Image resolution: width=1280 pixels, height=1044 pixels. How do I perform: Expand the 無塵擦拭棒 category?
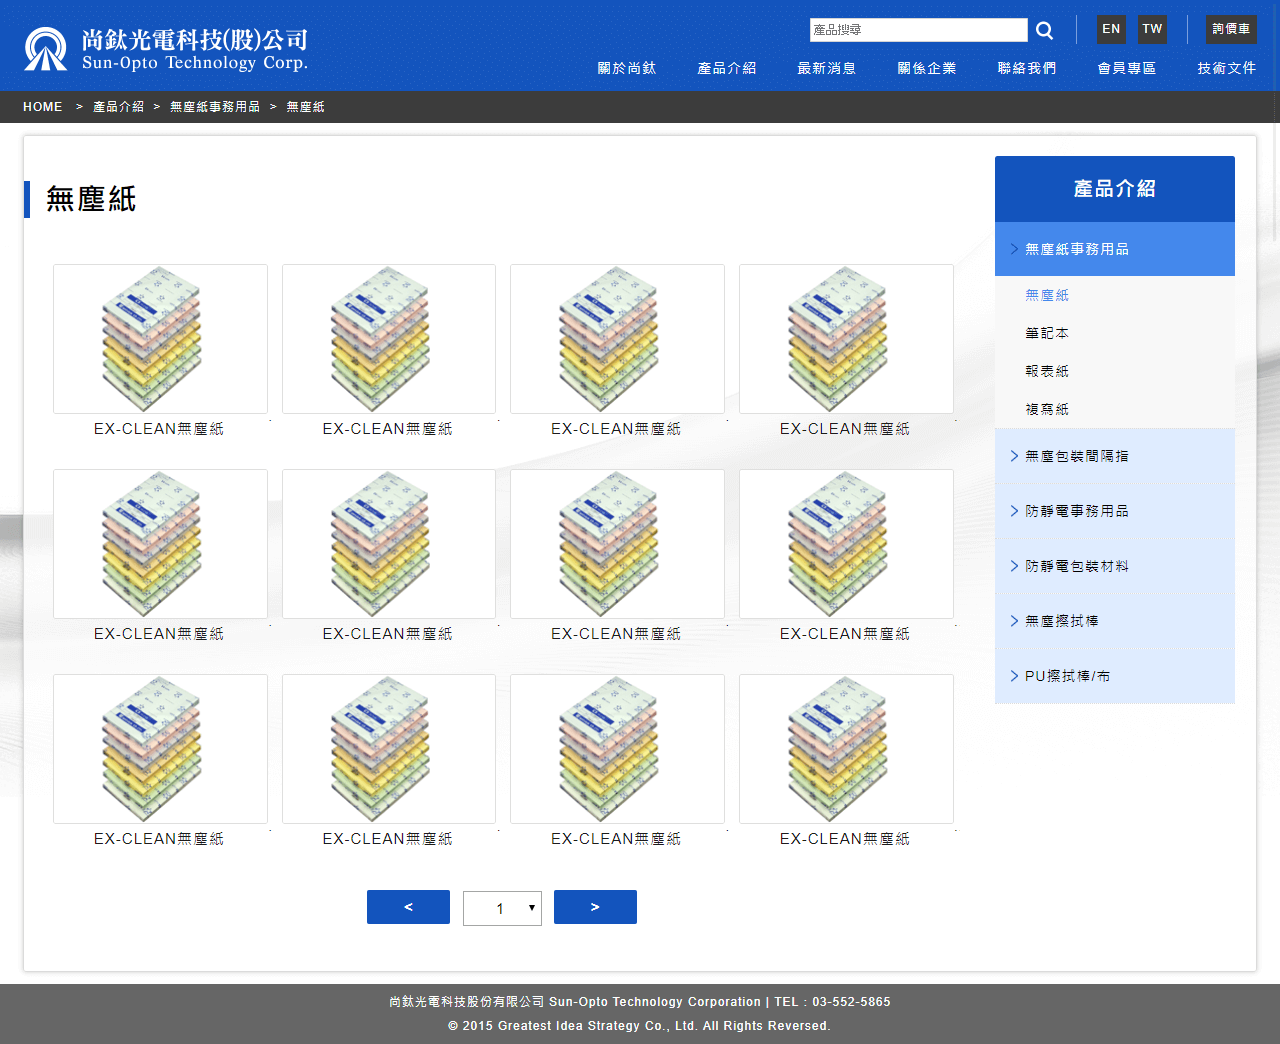[1115, 621]
